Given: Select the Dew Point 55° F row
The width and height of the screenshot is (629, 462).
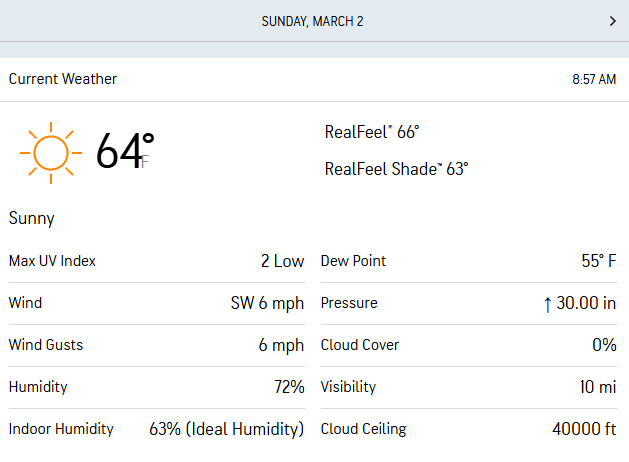Looking at the screenshot, I should [468, 261].
